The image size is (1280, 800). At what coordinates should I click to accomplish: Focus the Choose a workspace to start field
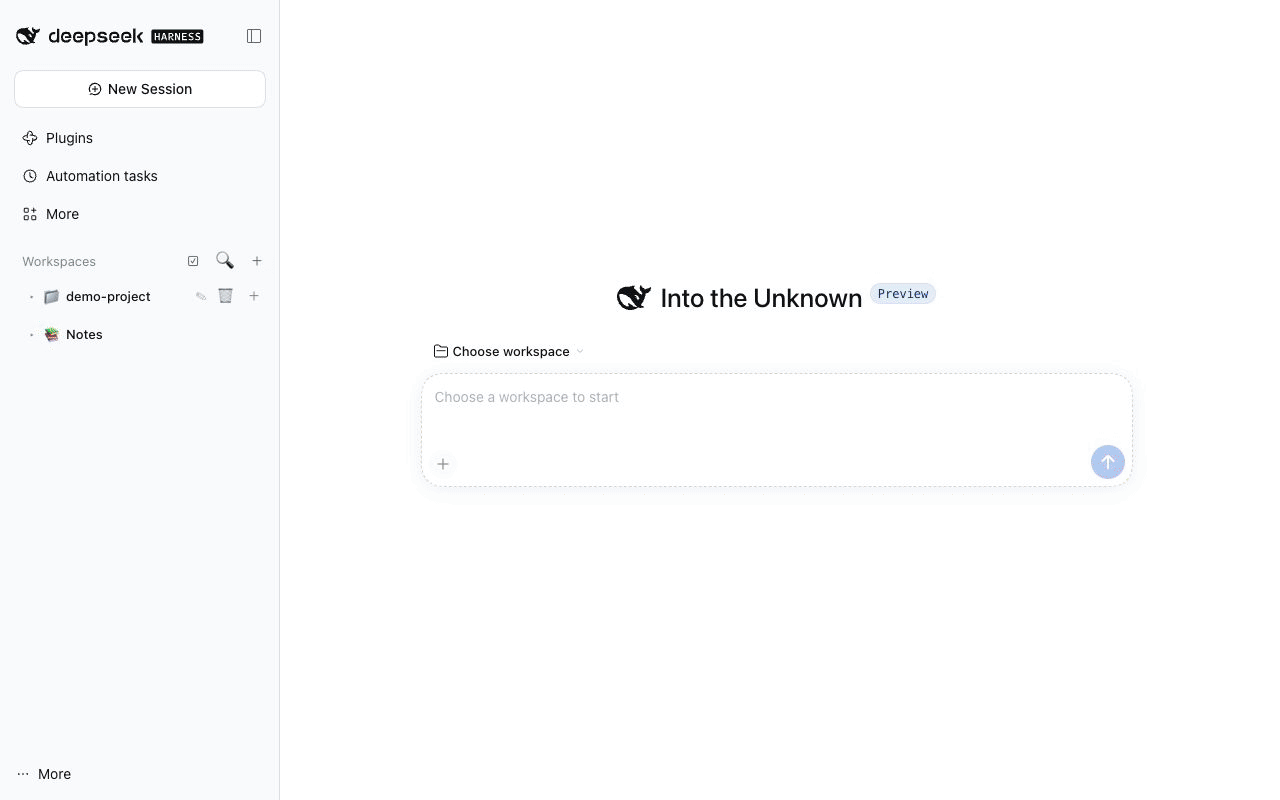coord(777,398)
